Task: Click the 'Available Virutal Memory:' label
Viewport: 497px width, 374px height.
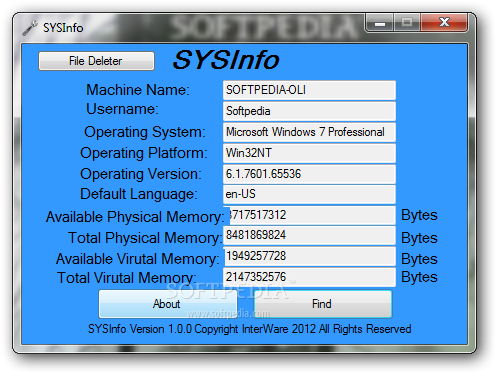Action: tap(137, 259)
